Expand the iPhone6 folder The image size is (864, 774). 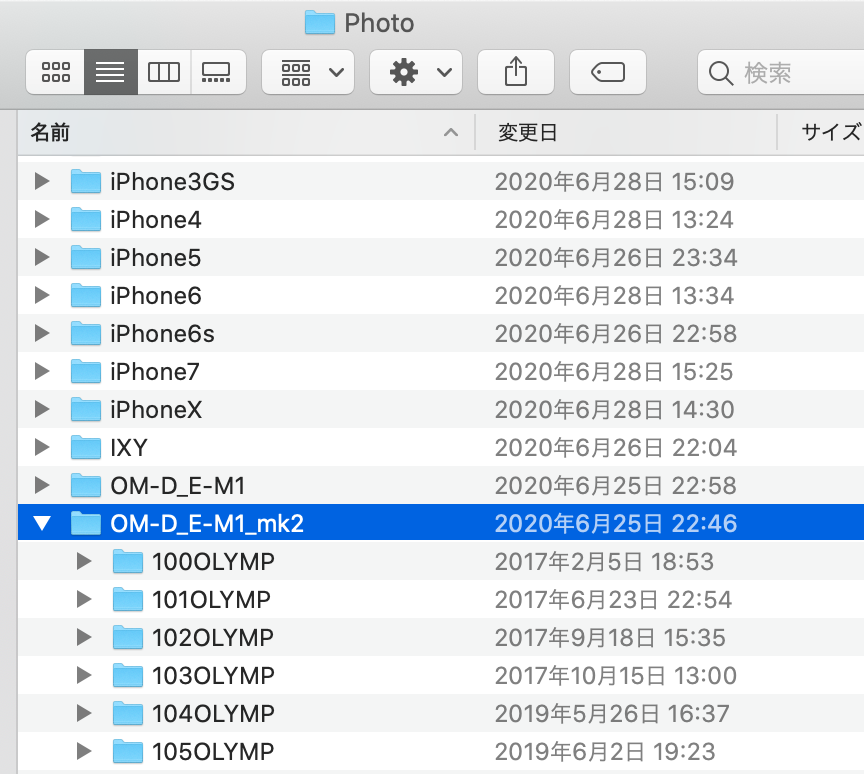pos(42,295)
